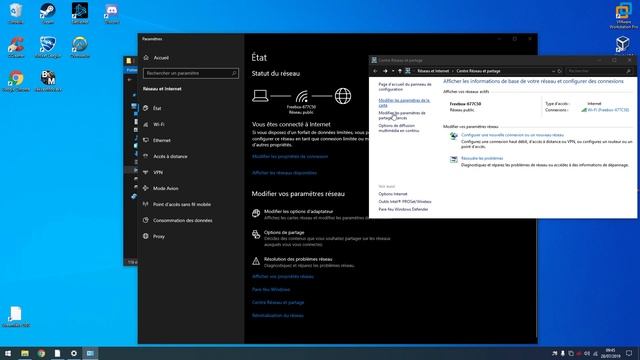Launch the Overwatch desktop shortcut

click(x=80, y=47)
